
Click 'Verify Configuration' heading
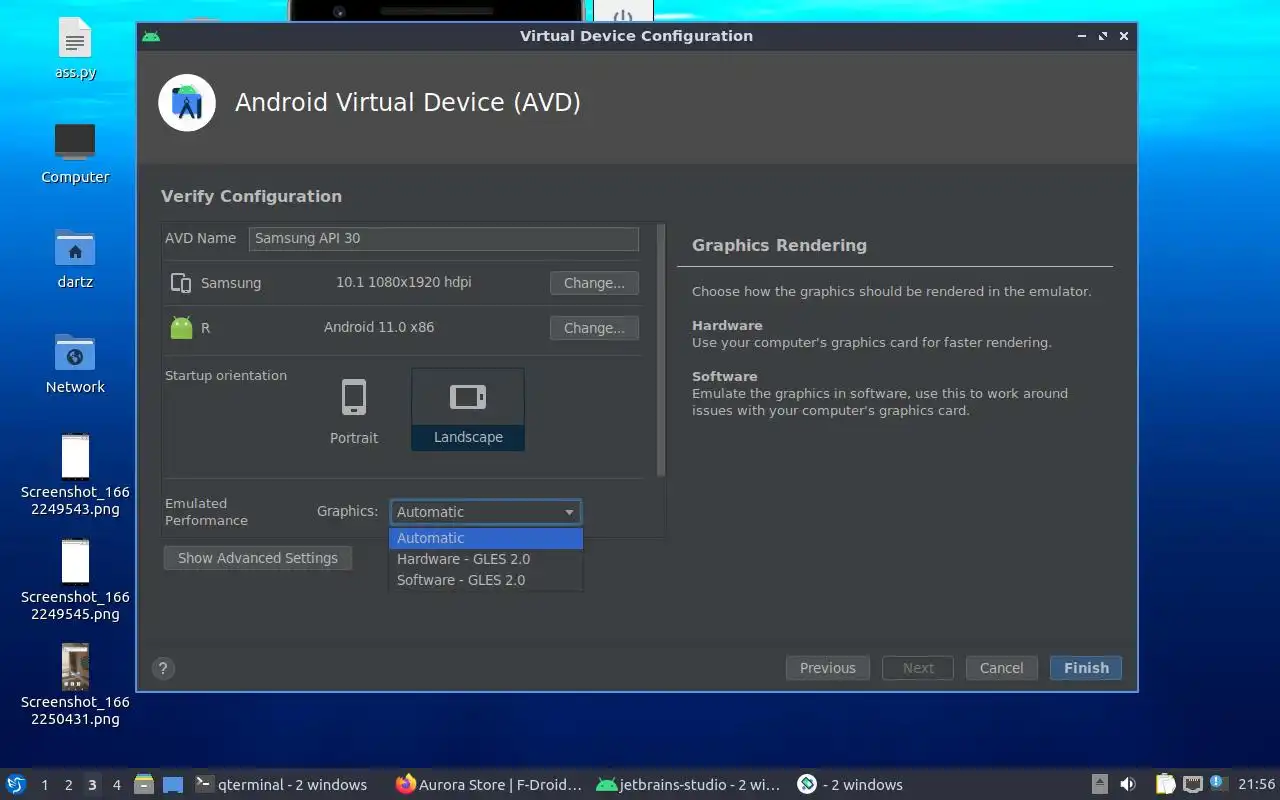click(x=251, y=196)
